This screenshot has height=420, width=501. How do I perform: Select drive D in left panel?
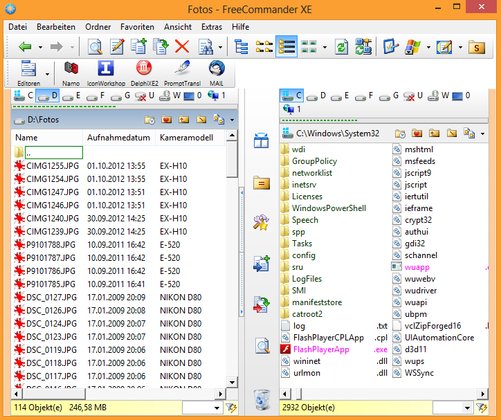tap(47, 96)
